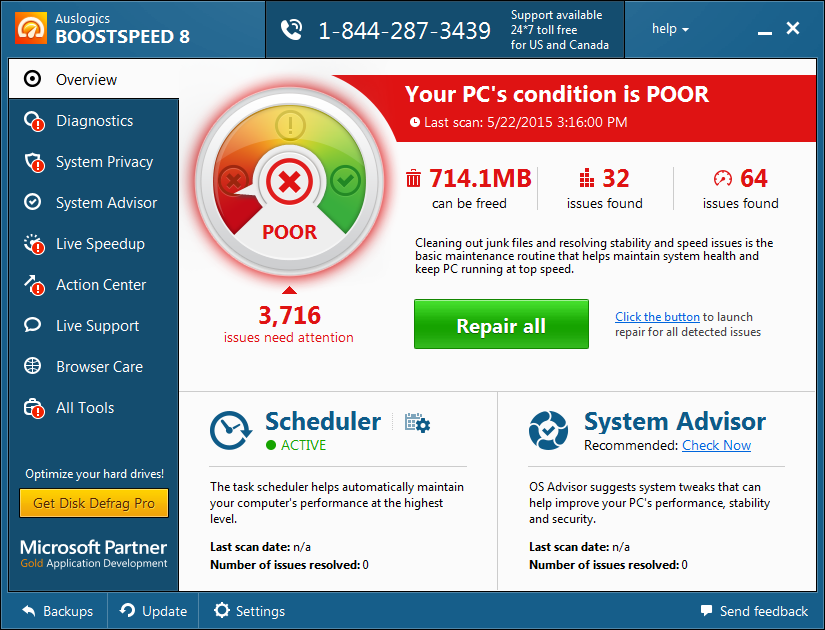
Task: Click Update in the bottom bar
Action: [x=154, y=611]
